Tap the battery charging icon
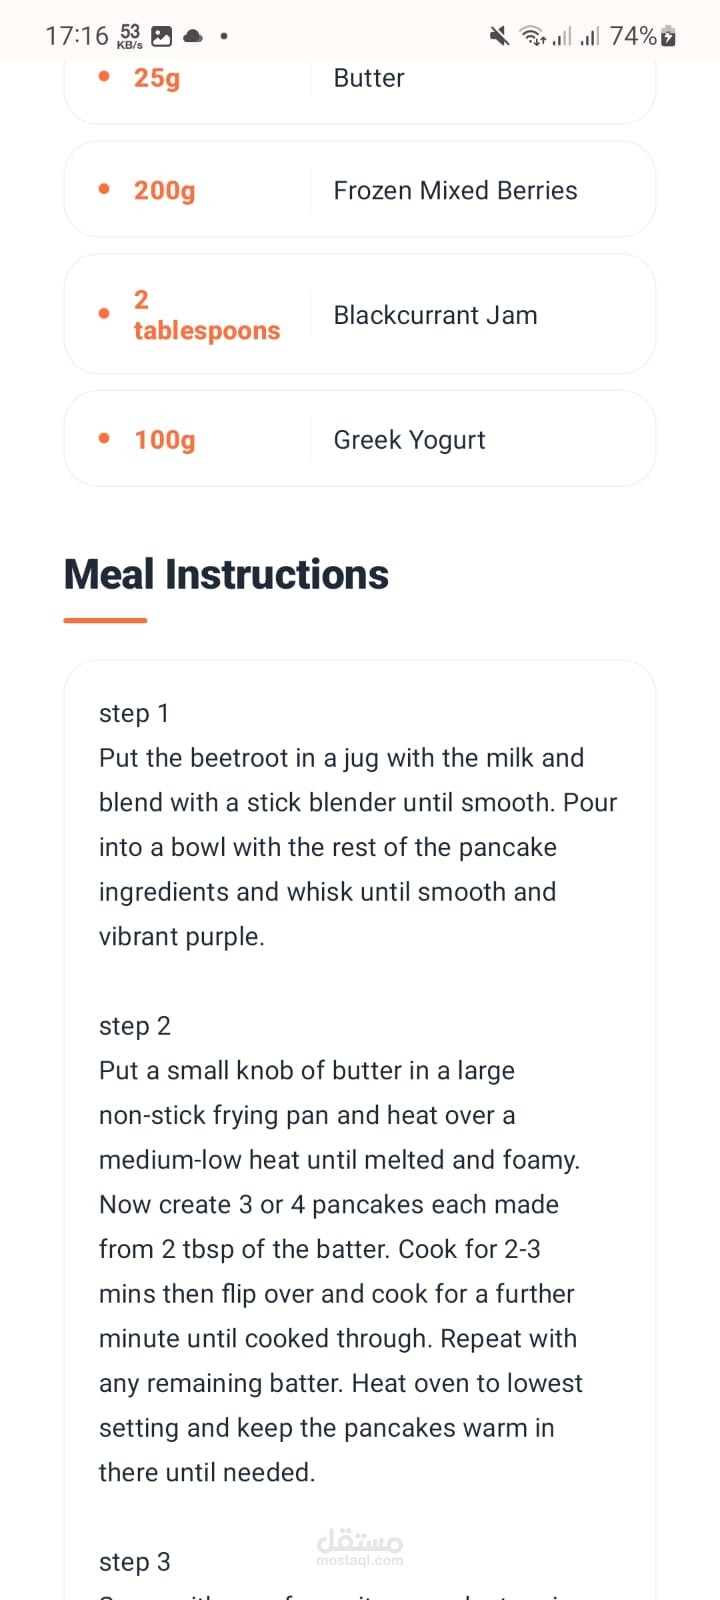Viewport: 720px width, 1600px height. [669, 37]
